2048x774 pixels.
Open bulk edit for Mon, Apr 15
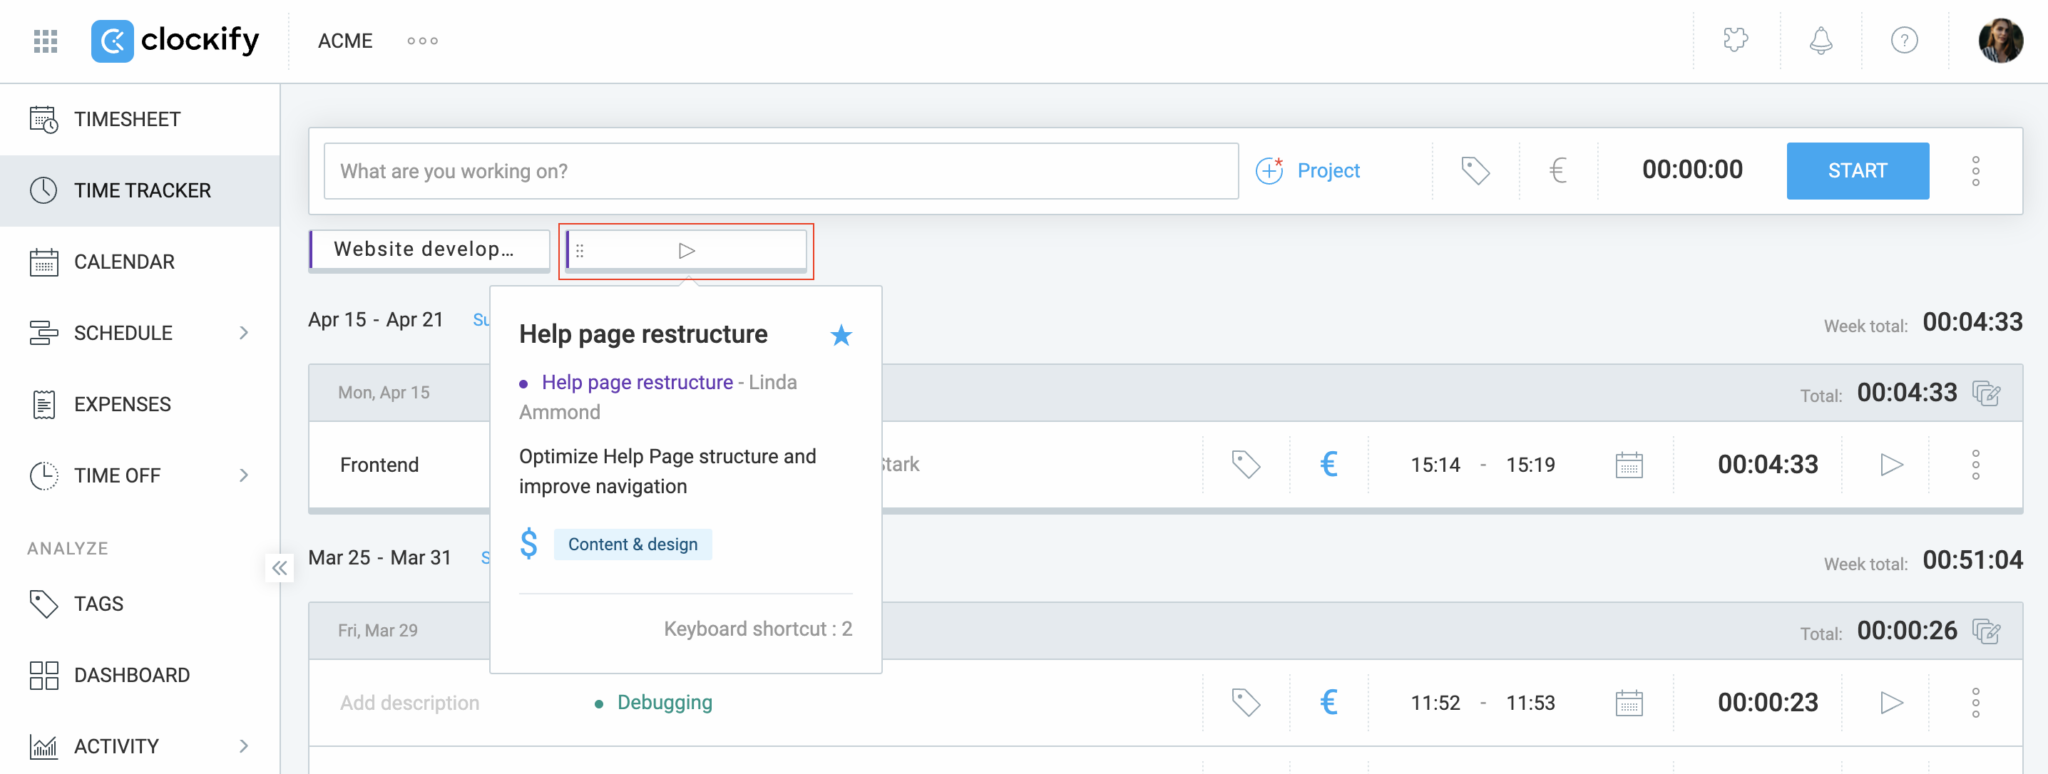click(x=1986, y=393)
